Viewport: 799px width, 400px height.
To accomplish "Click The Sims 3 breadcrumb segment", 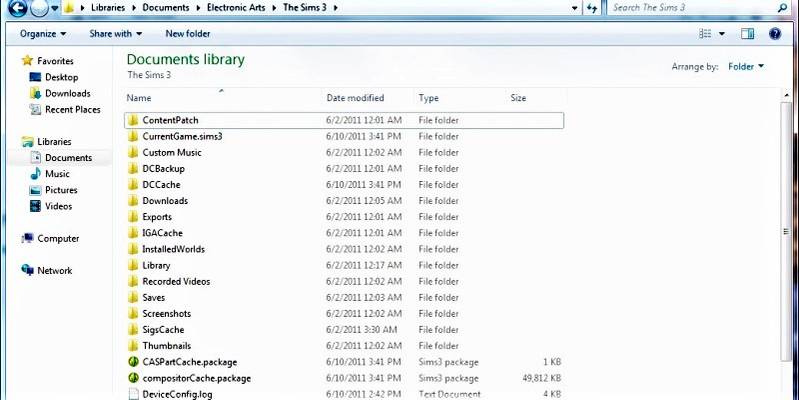I will tap(305, 8).
